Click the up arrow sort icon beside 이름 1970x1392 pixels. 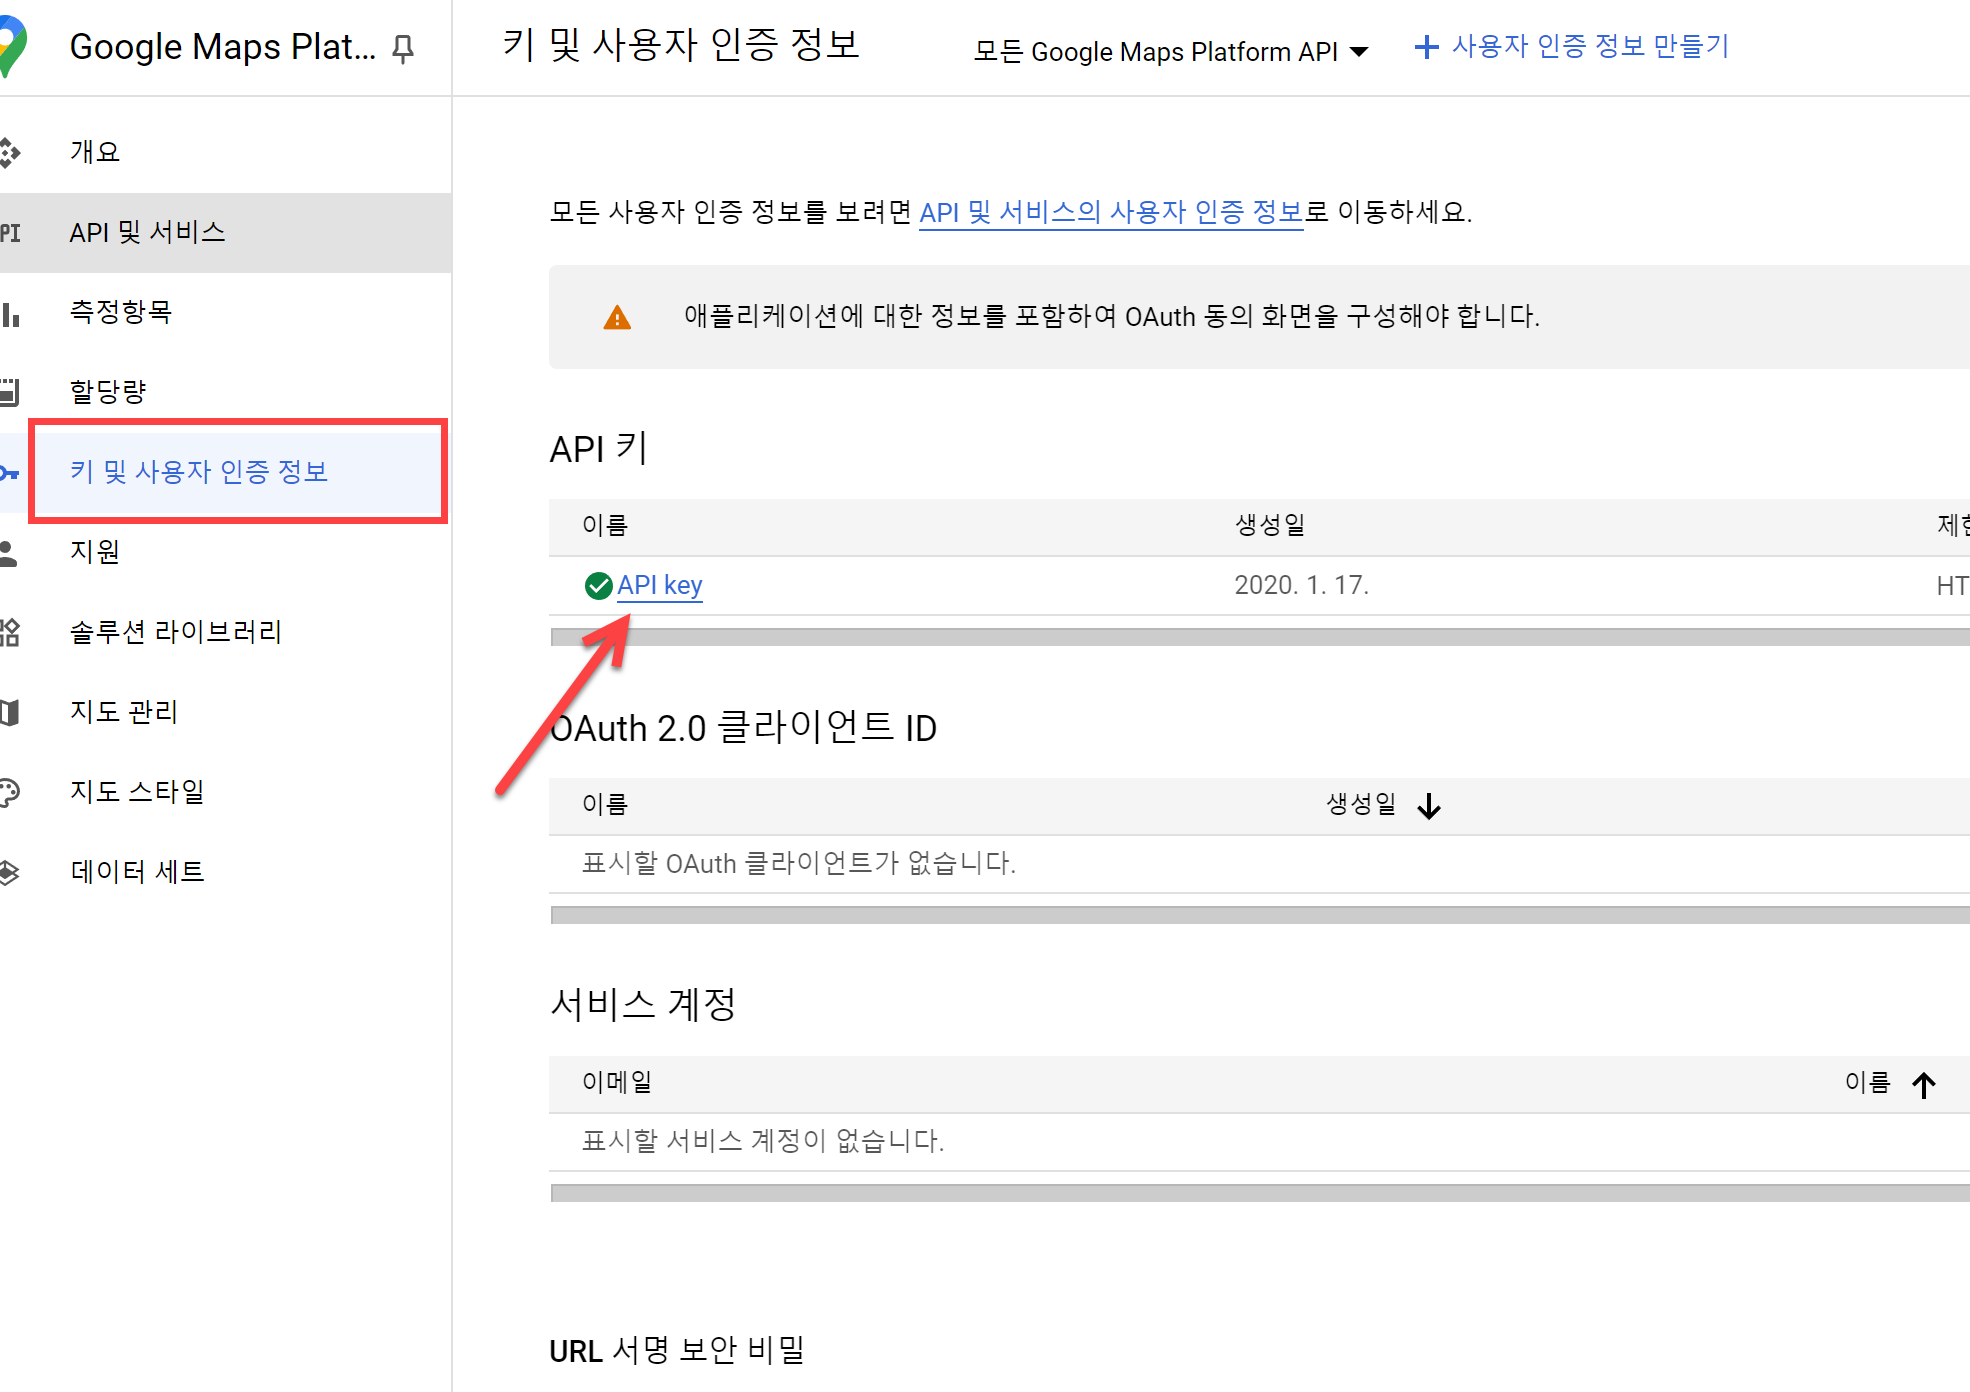[1924, 1085]
